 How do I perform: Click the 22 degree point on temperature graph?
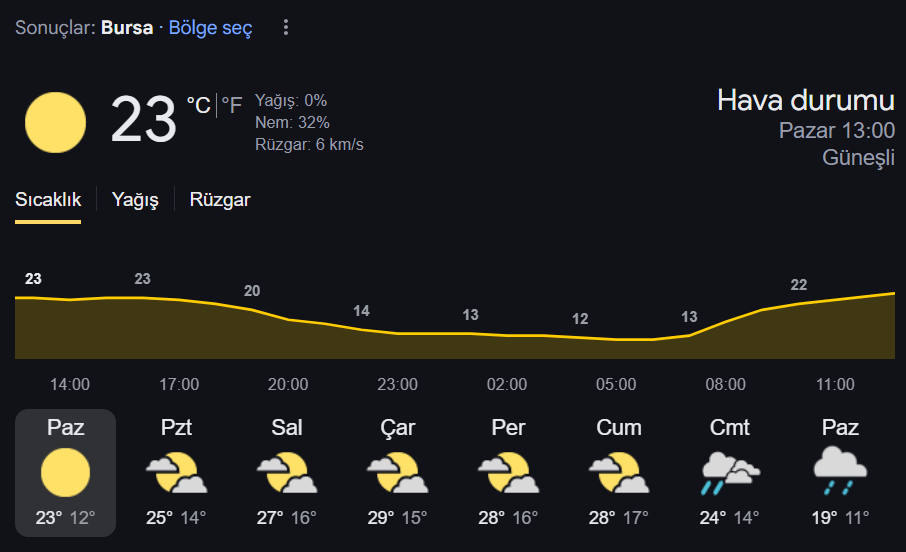pos(799,284)
